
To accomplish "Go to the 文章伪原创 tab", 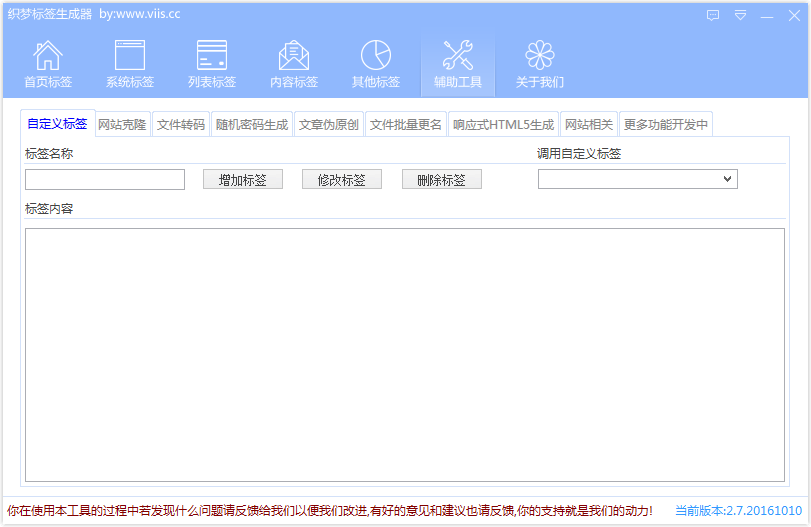I will coord(329,125).
